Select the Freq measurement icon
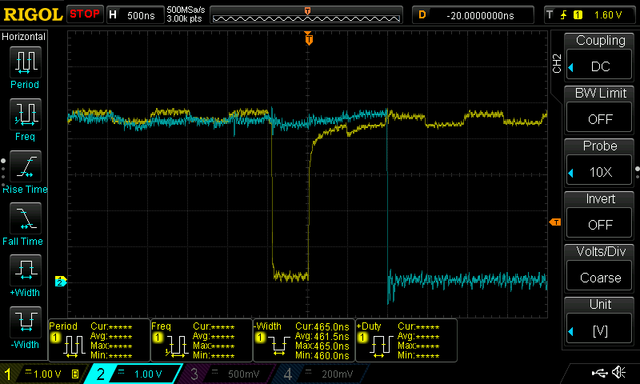The image size is (640, 384). point(25,114)
